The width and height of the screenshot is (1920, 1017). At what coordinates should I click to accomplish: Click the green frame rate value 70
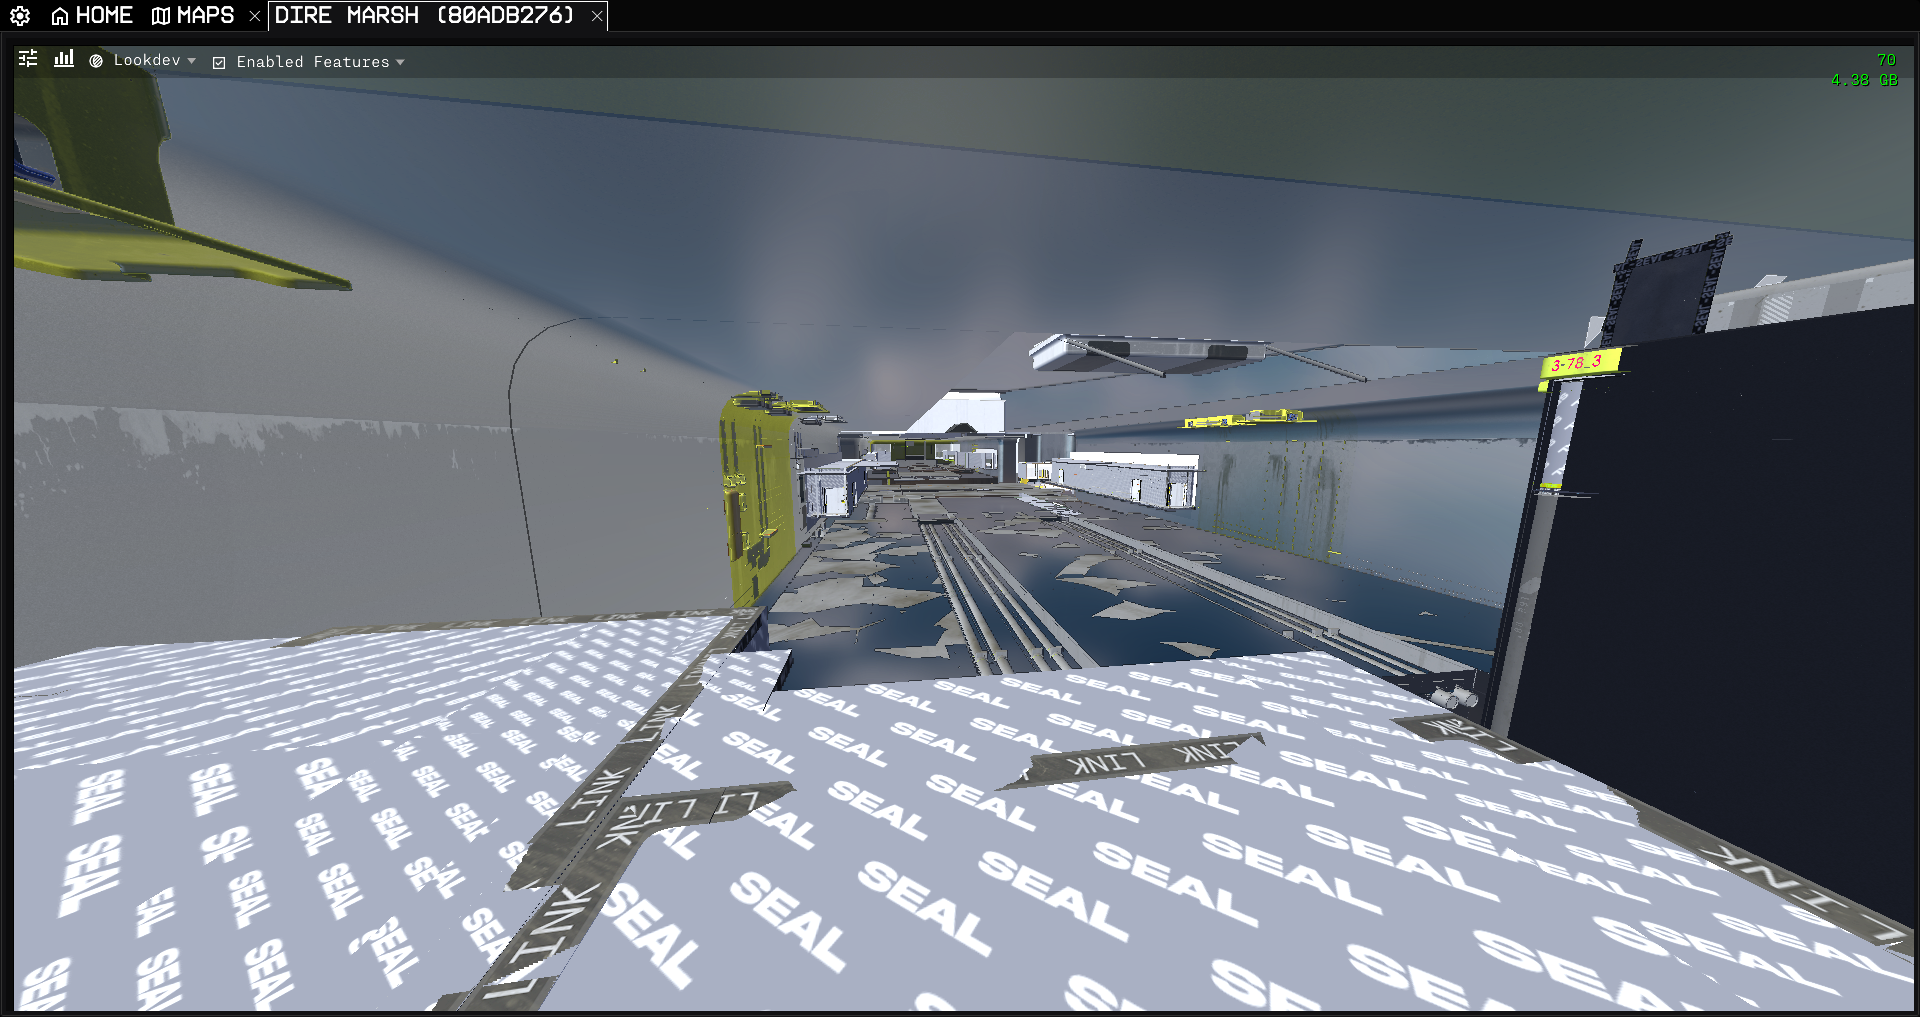(1886, 60)
